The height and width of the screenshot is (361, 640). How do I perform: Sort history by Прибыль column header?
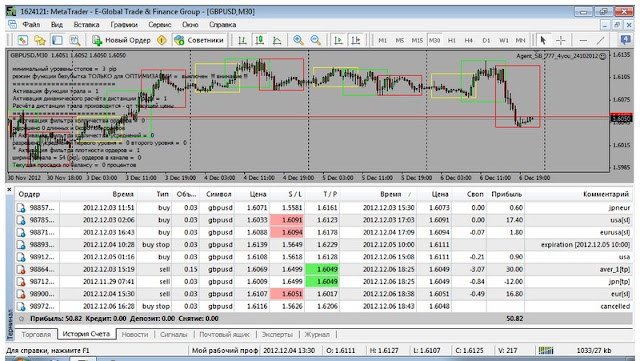[x=506, y=194]
